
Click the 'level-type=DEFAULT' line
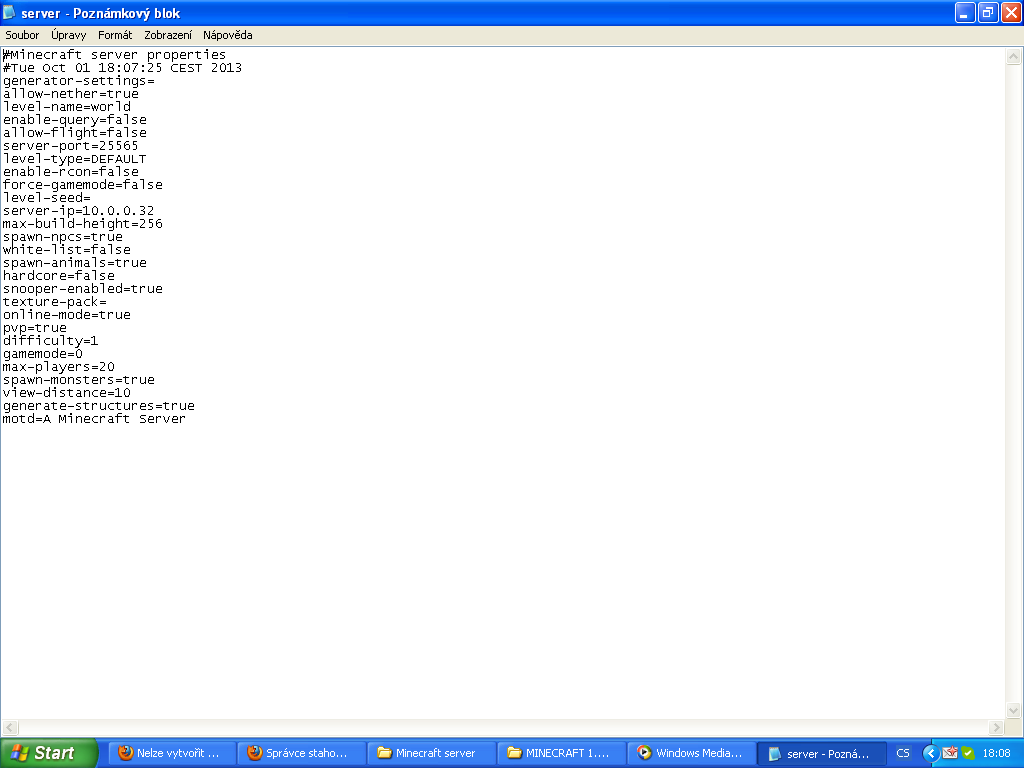pos(74,159)
